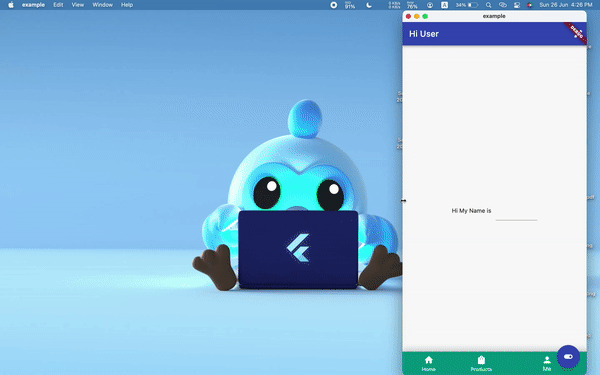The height and width of the screenshot is (375, 600).
Task: Click the network speed KB/s indicator
Action: point(394,5)
